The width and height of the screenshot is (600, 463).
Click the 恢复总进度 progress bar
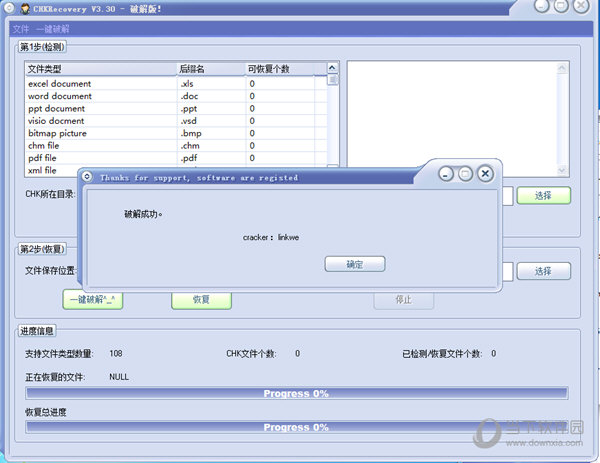[297, 427]
